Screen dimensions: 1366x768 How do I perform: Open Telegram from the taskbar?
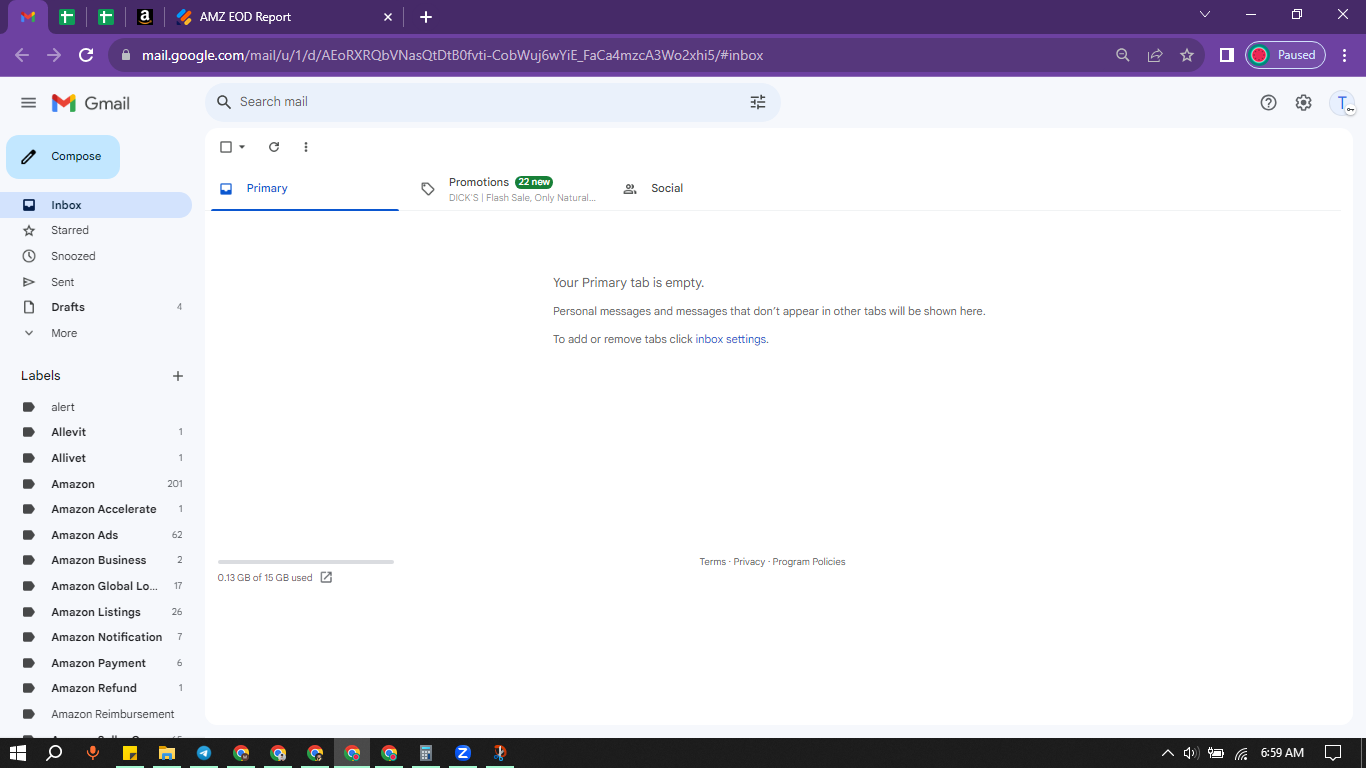point(204,753)
